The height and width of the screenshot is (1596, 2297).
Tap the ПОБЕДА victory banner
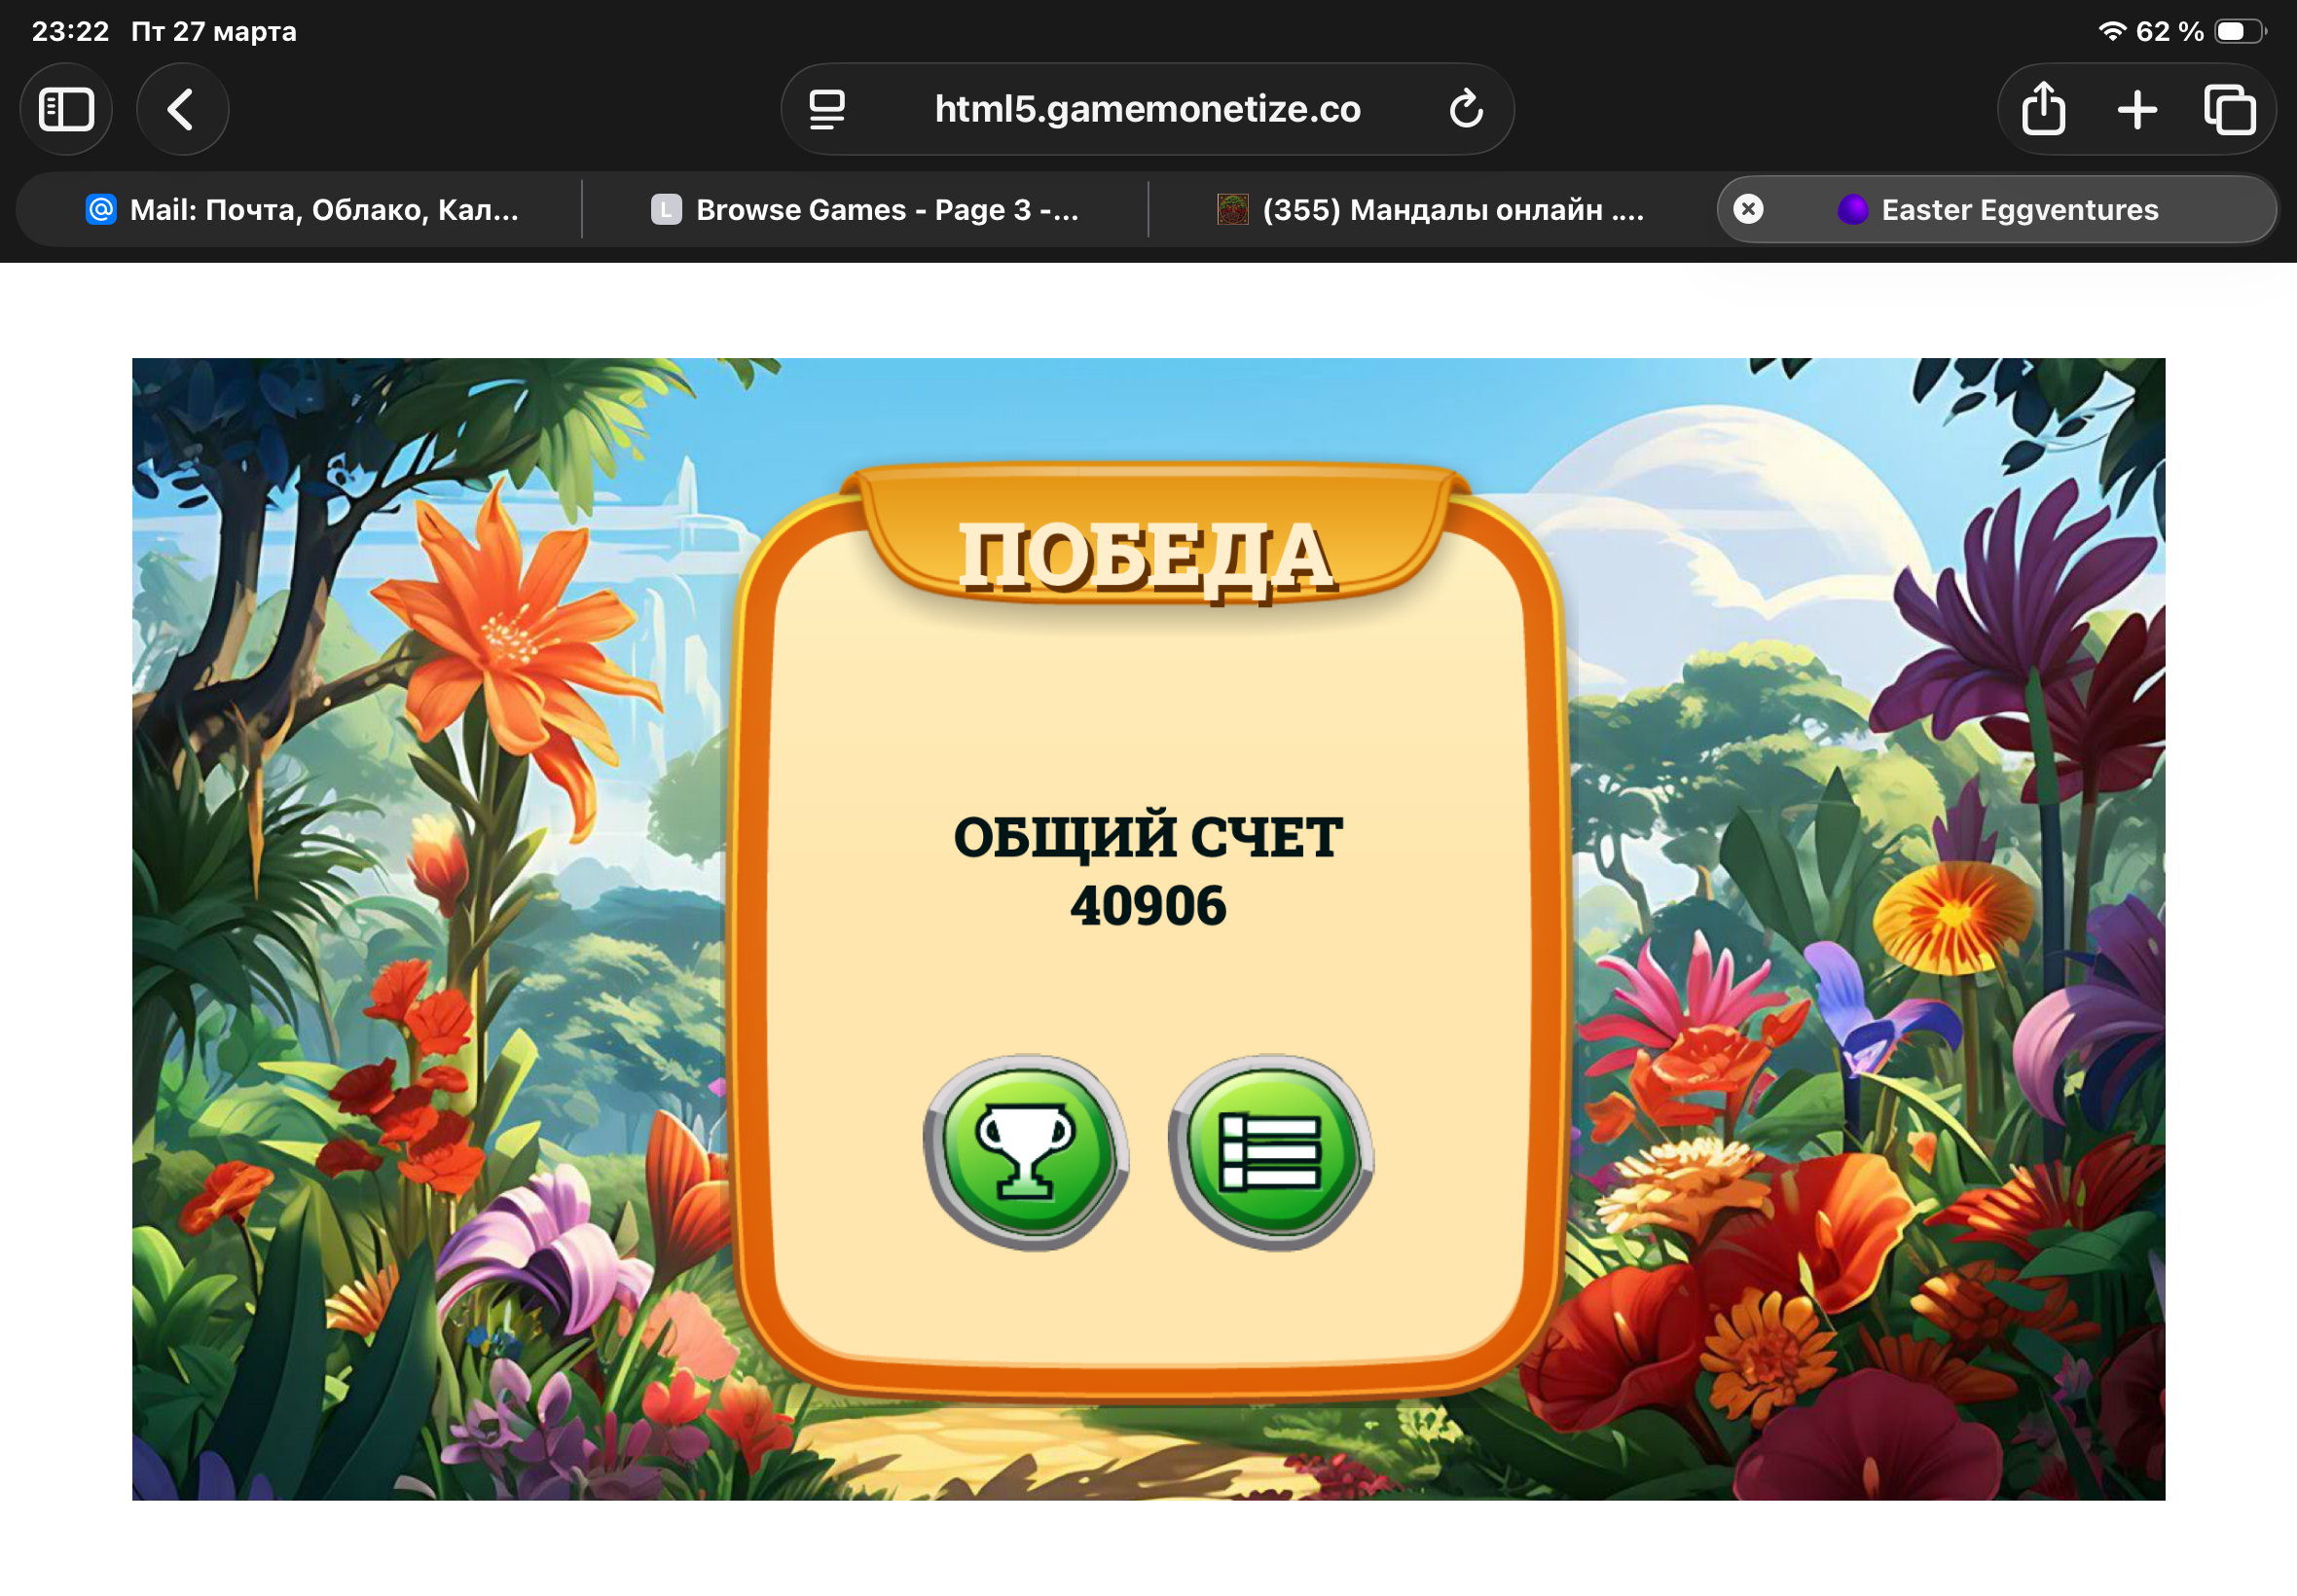(x=1147, y=555)
